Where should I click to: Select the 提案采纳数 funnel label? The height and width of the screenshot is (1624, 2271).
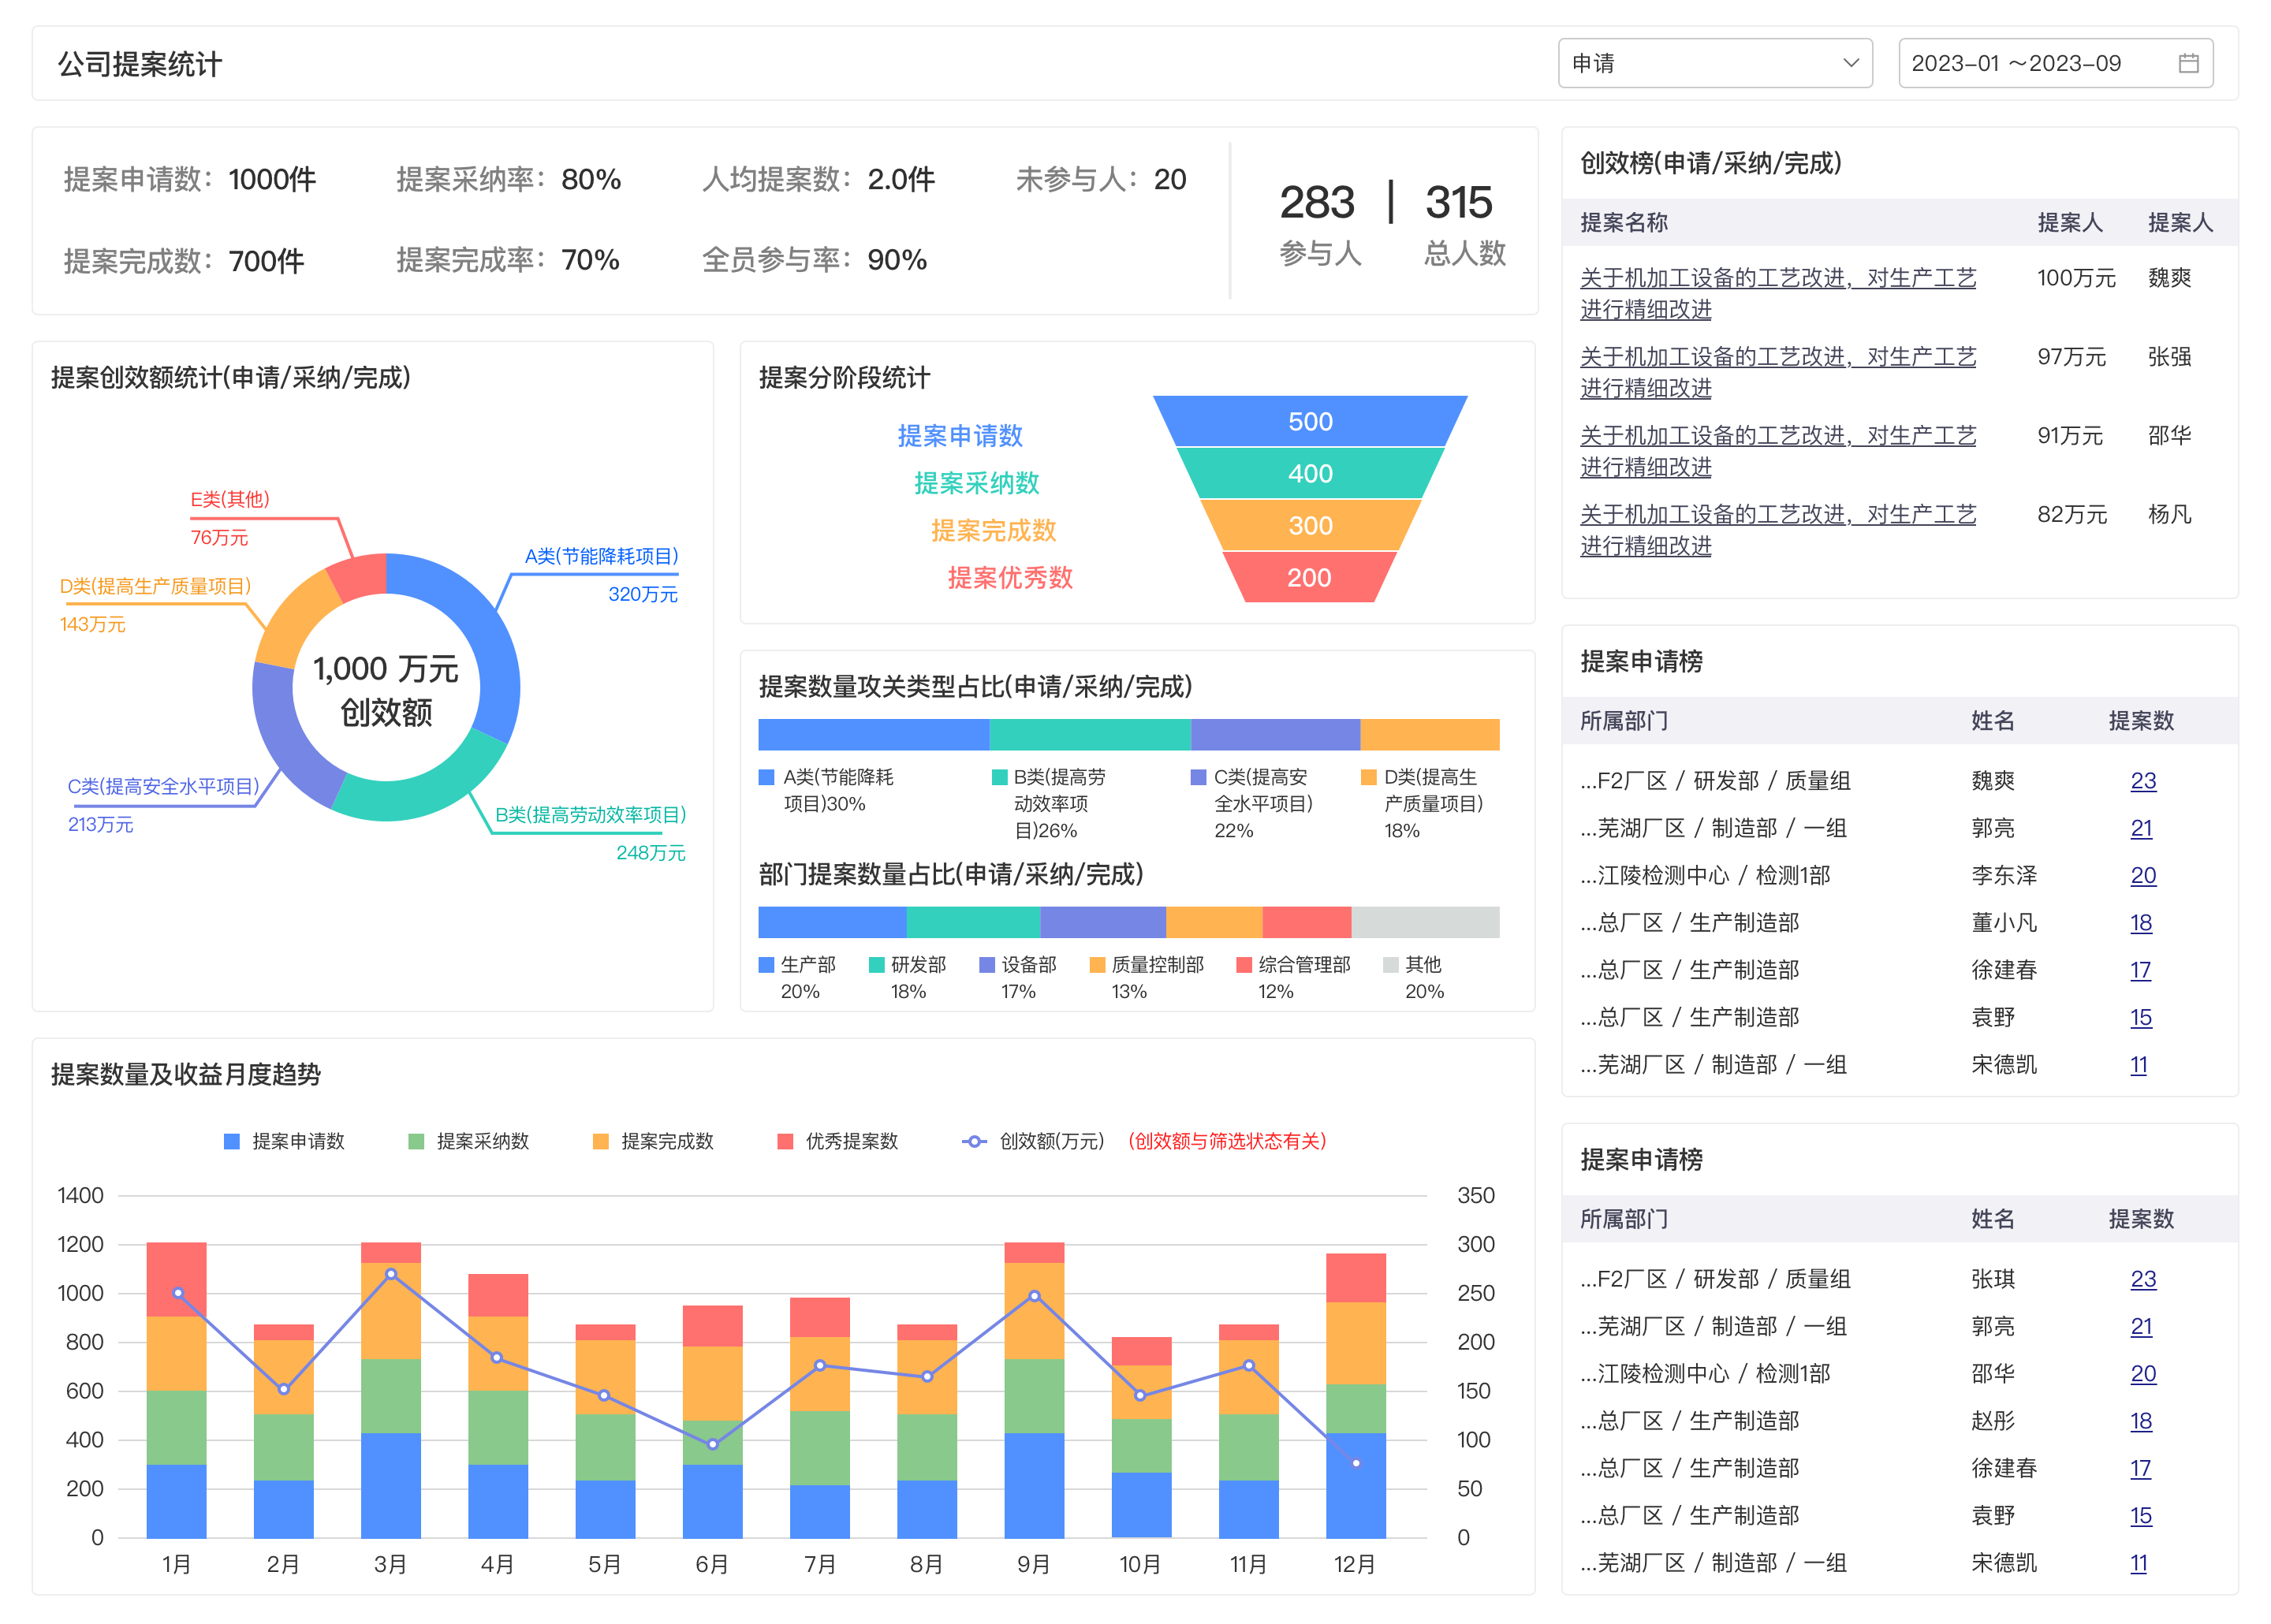click(x=977, y=483)
